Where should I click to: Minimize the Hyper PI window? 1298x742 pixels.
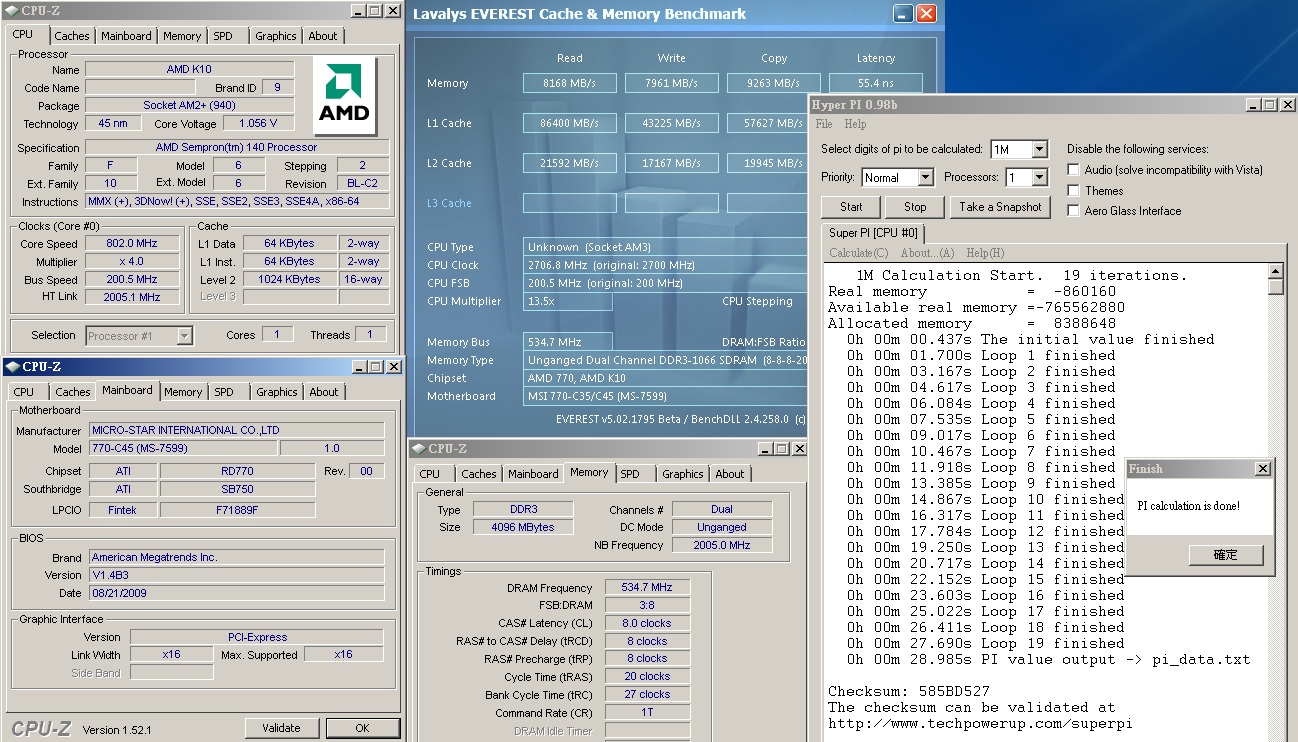[1254, 105]
